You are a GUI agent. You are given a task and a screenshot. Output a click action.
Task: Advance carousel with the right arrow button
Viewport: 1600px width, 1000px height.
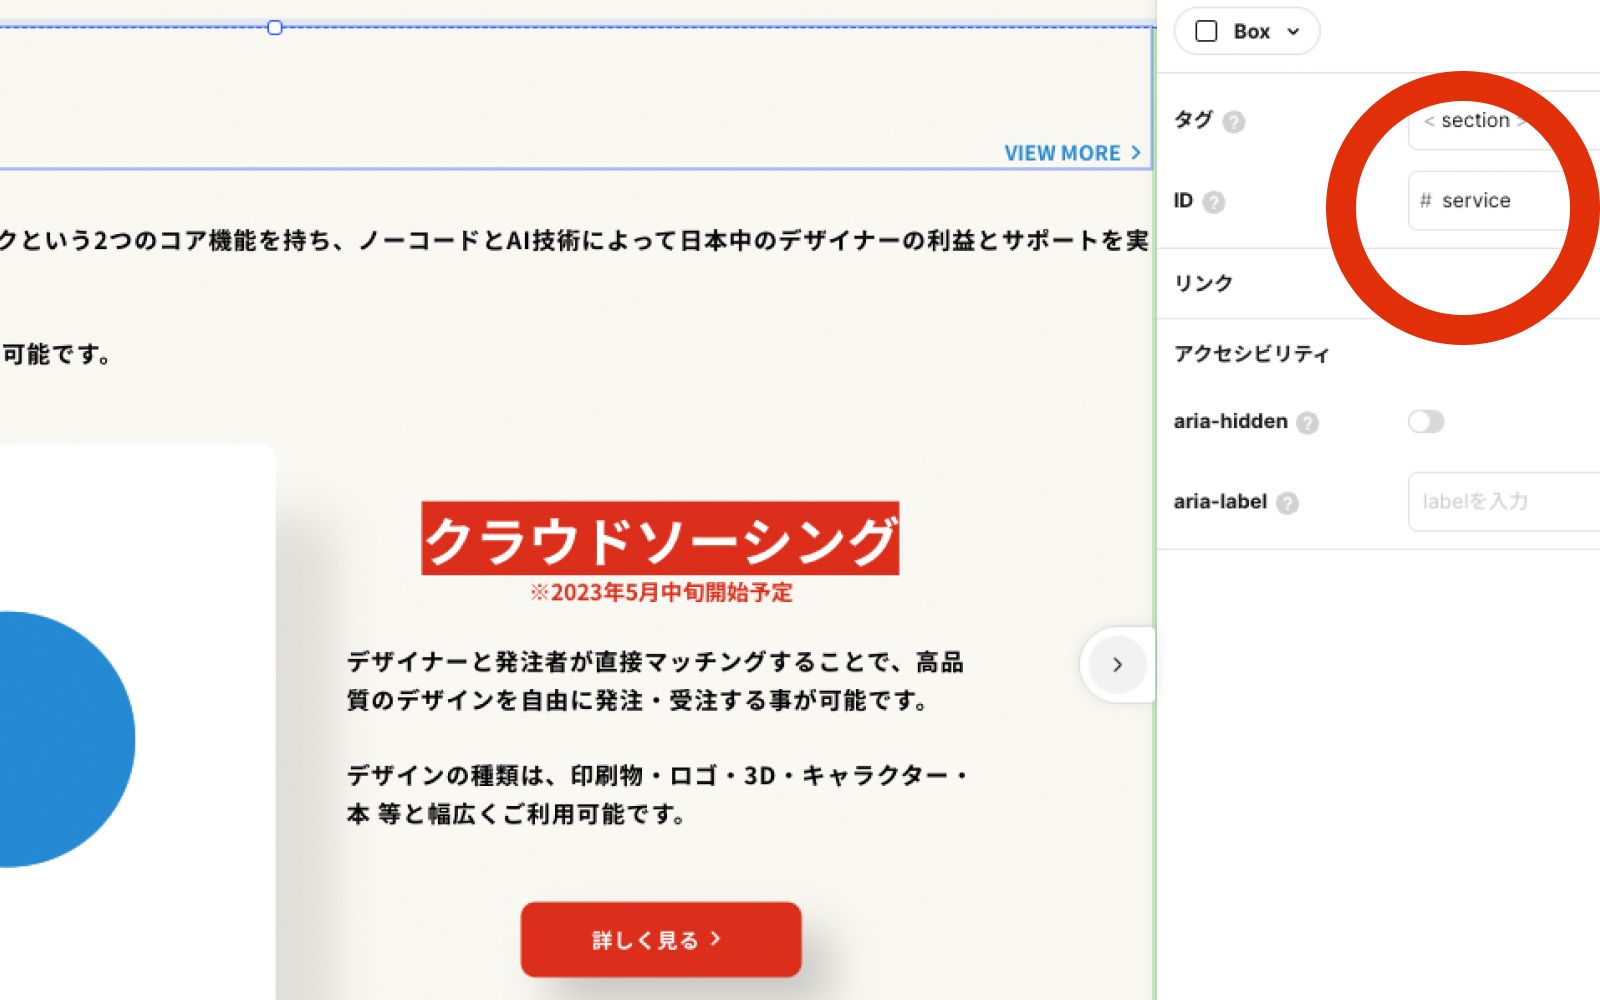1117,665
